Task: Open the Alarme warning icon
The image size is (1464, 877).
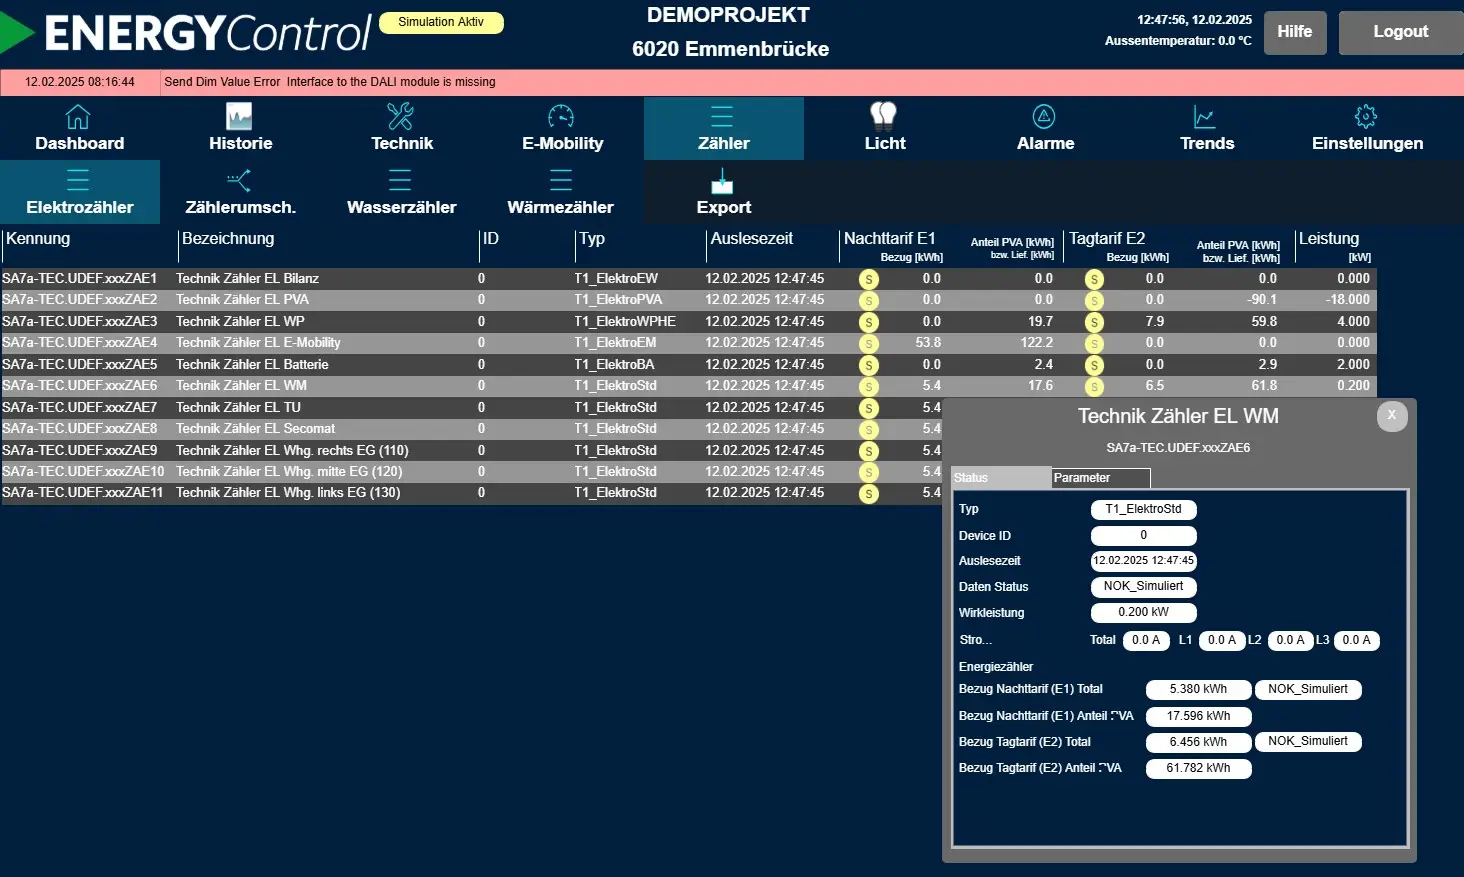Action: [x=1044, y=117]
